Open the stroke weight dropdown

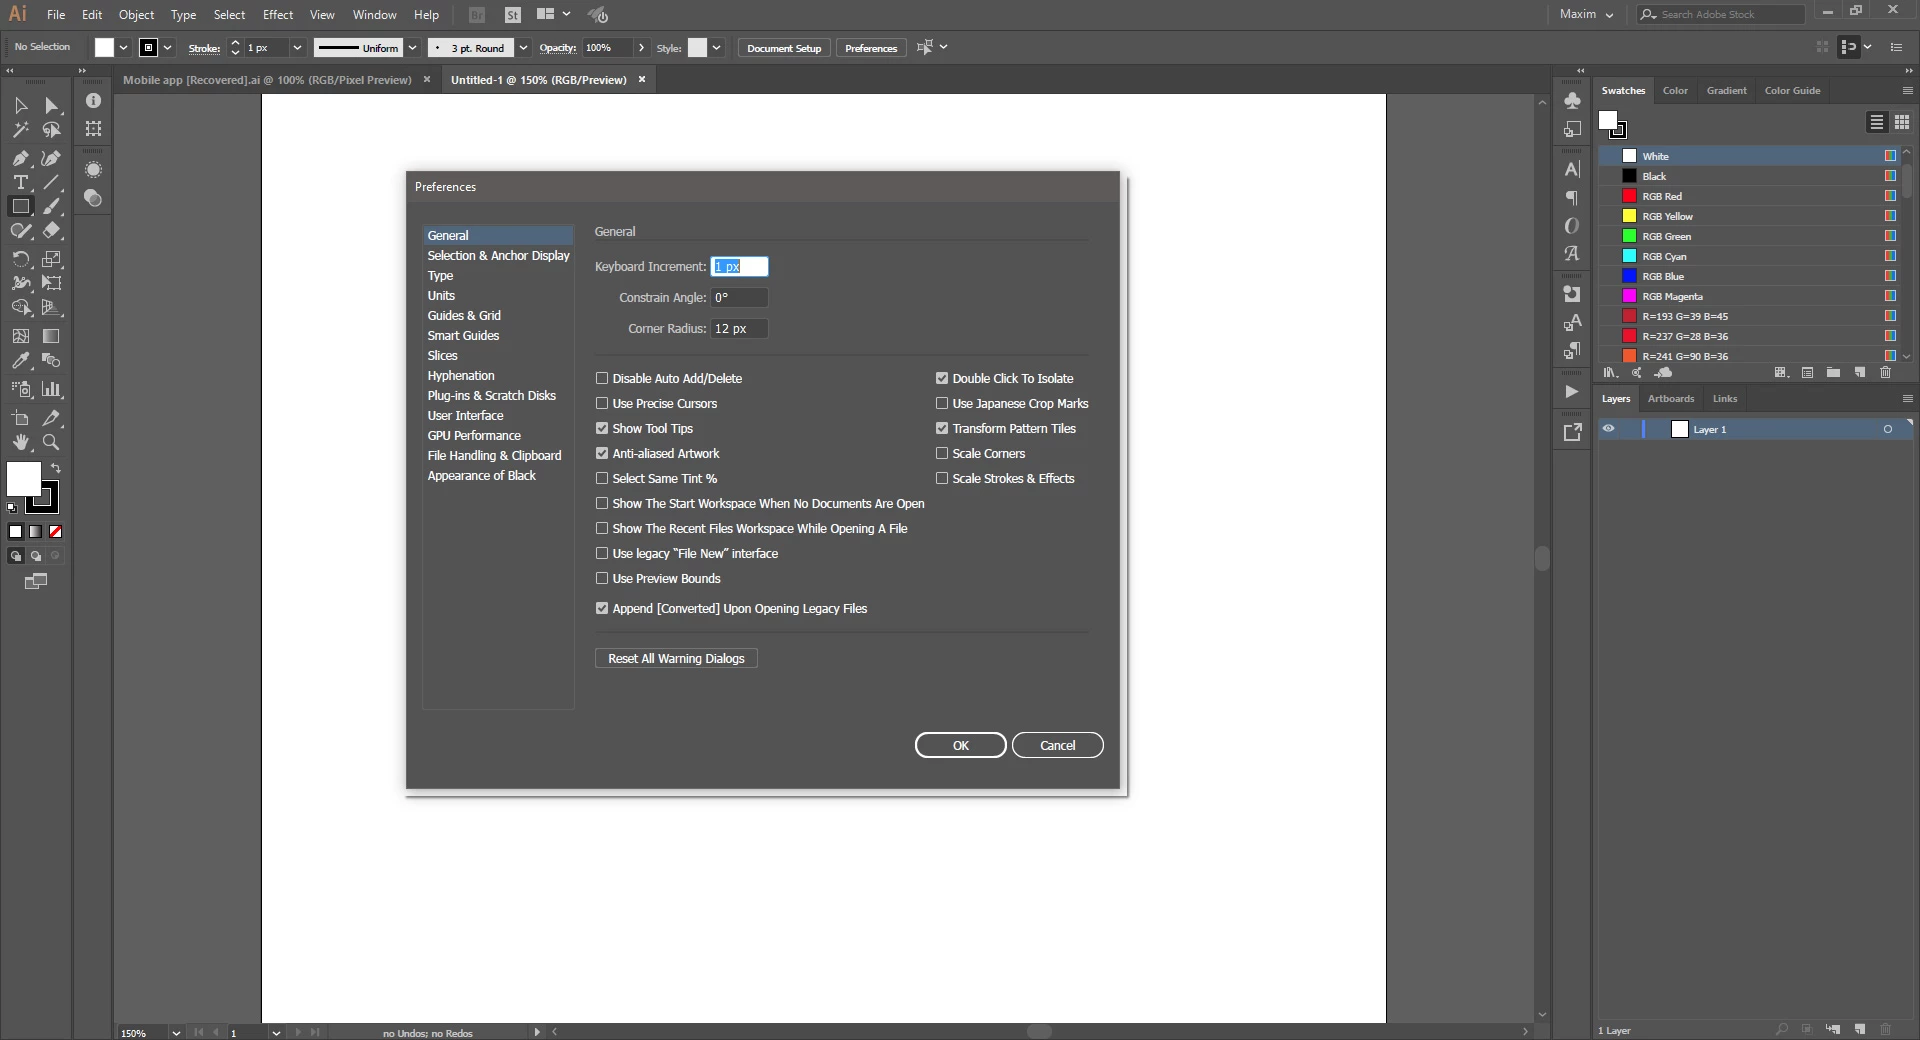pyautogui.click(x=297, y=48)
